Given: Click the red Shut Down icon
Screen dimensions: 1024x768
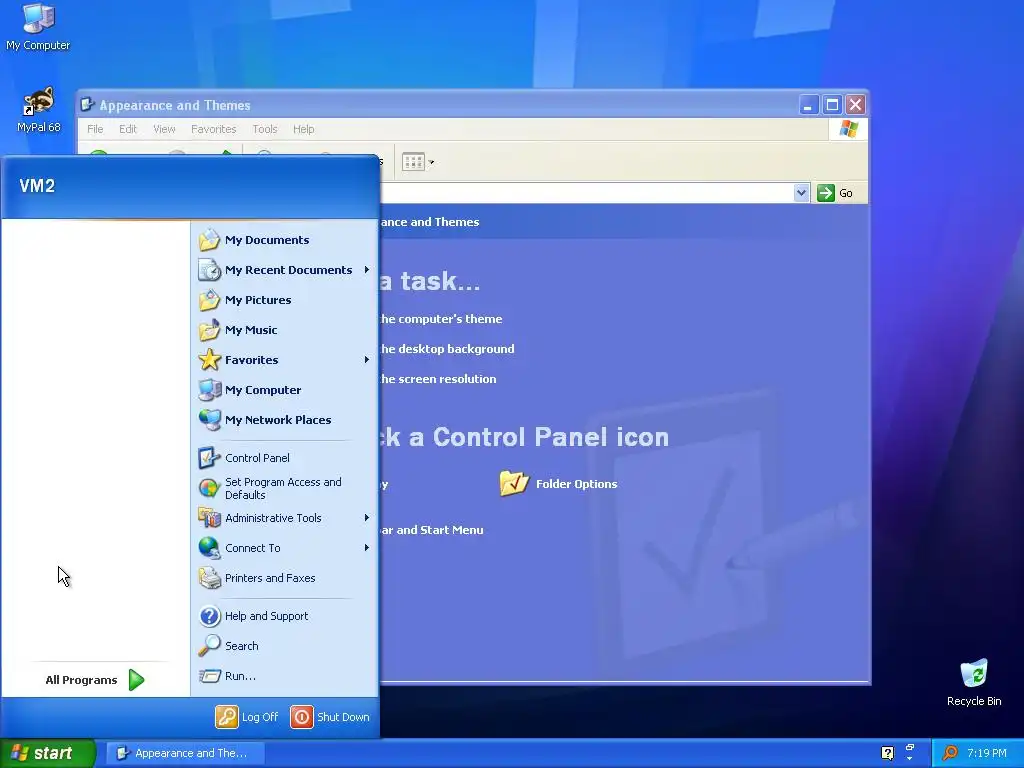Looking at the screenshot, I should [302, 716].
